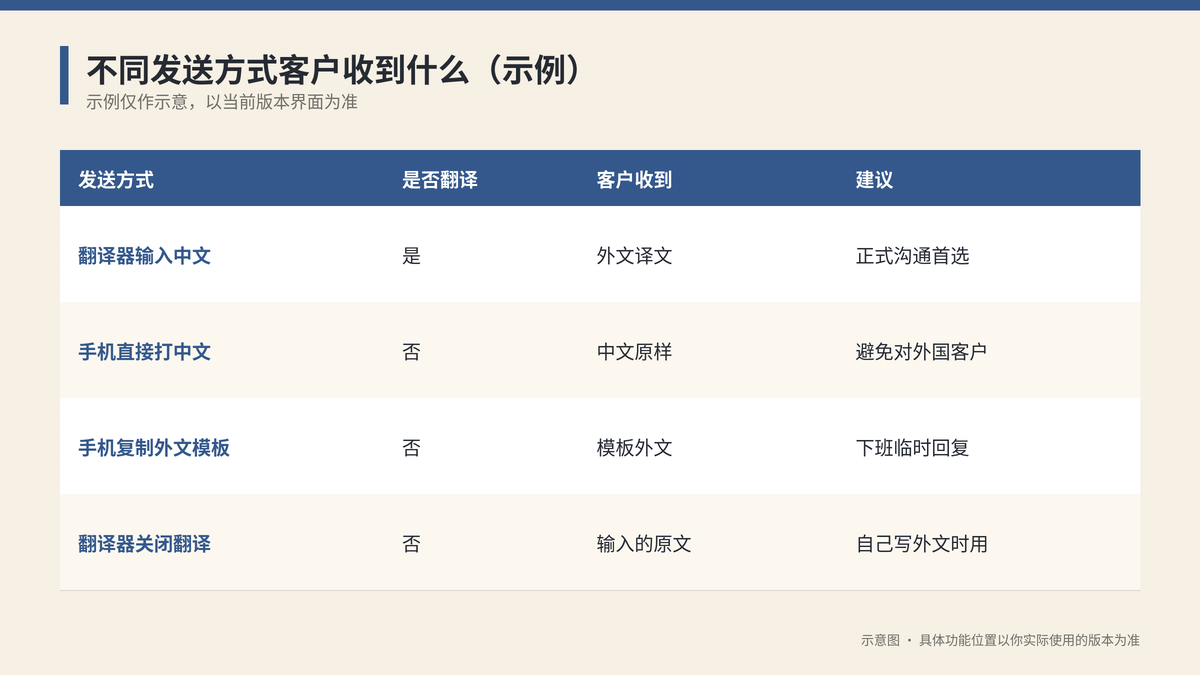The width and height of the screenshot is (1200, 675).
Task: Click the 是 cell in 翻译器输入中文 row
Action: click(x=411, y=256)
